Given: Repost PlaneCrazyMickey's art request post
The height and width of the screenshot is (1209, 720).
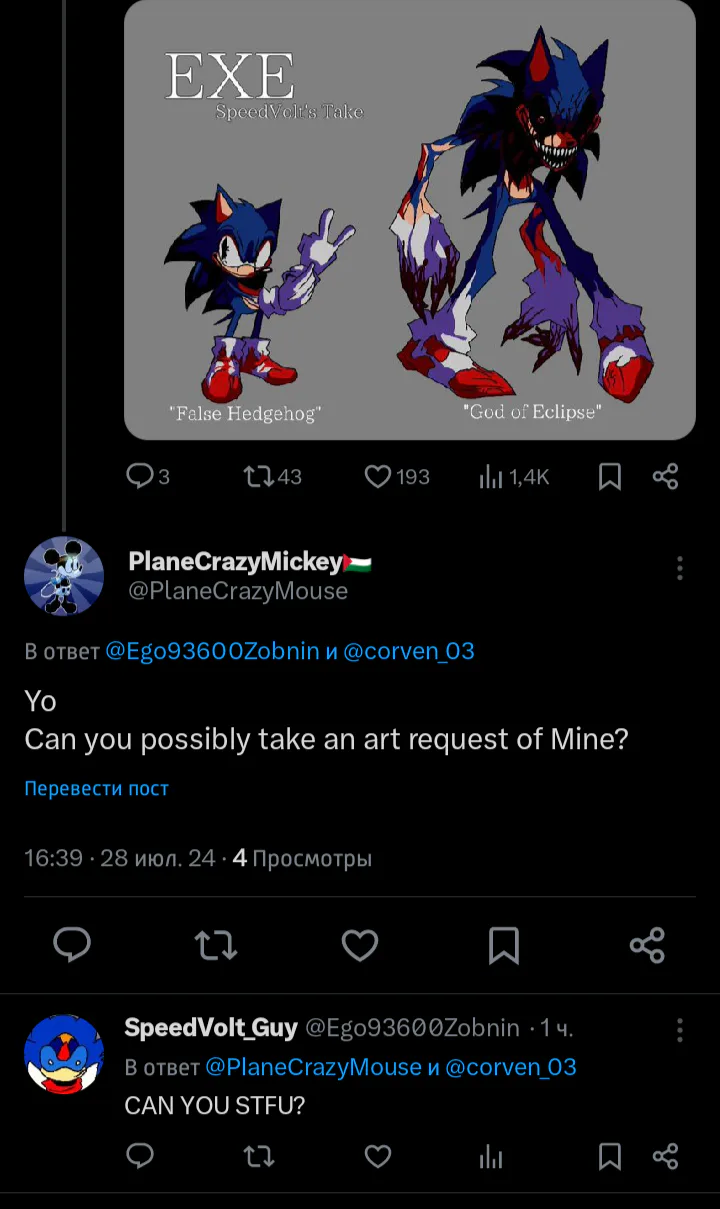Looking at the screenshot, I should pyautogui.click(x=216, y=945).
